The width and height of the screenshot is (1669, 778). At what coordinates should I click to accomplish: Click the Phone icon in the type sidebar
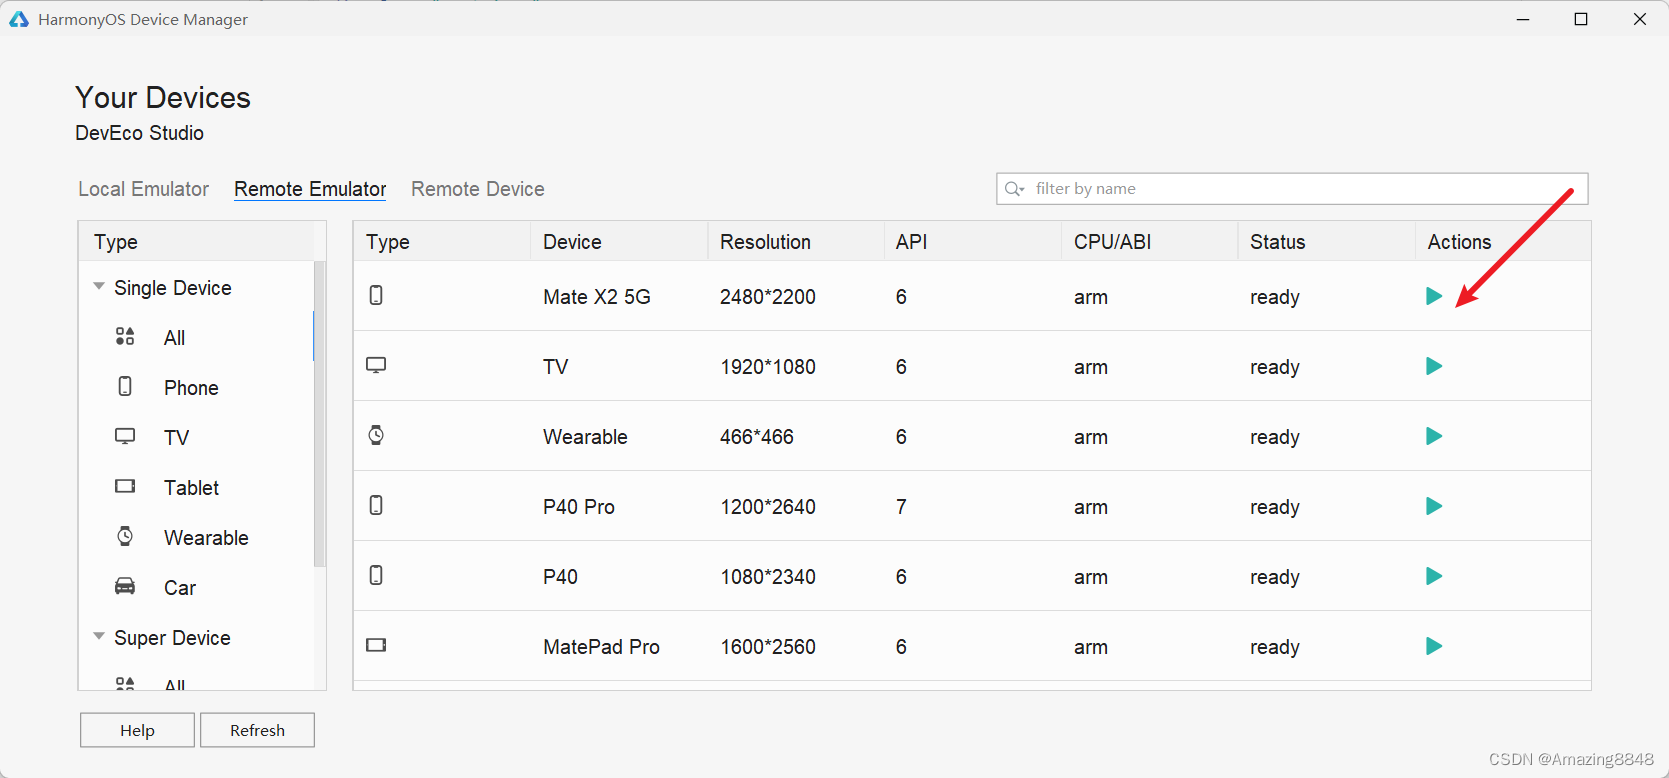(125, 386)
